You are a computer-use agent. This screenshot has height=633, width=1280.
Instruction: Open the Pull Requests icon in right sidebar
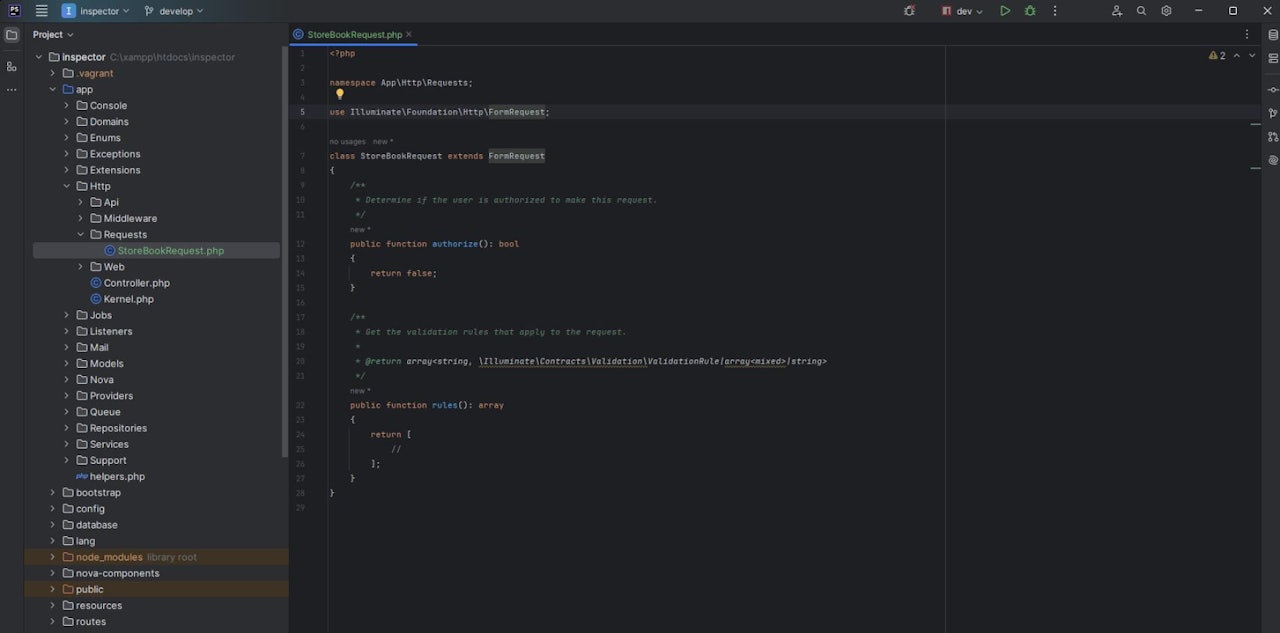pos(1272,137)
